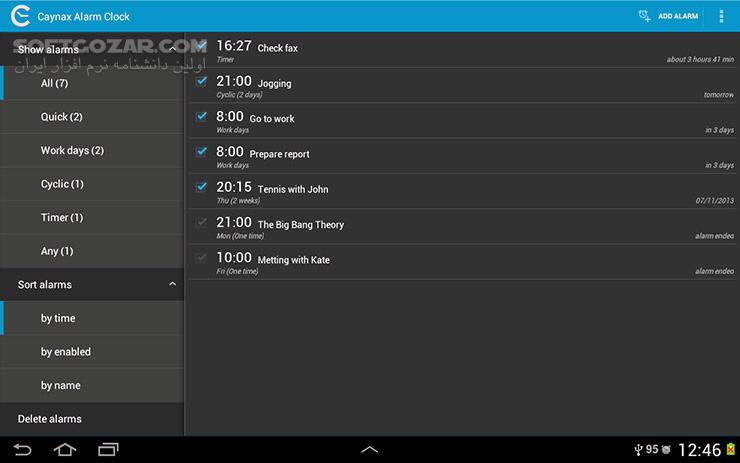Image resolution: width=740 pixels, height=463 pixels.
Task: Click the USB status icon
Action: click(638, 450)
